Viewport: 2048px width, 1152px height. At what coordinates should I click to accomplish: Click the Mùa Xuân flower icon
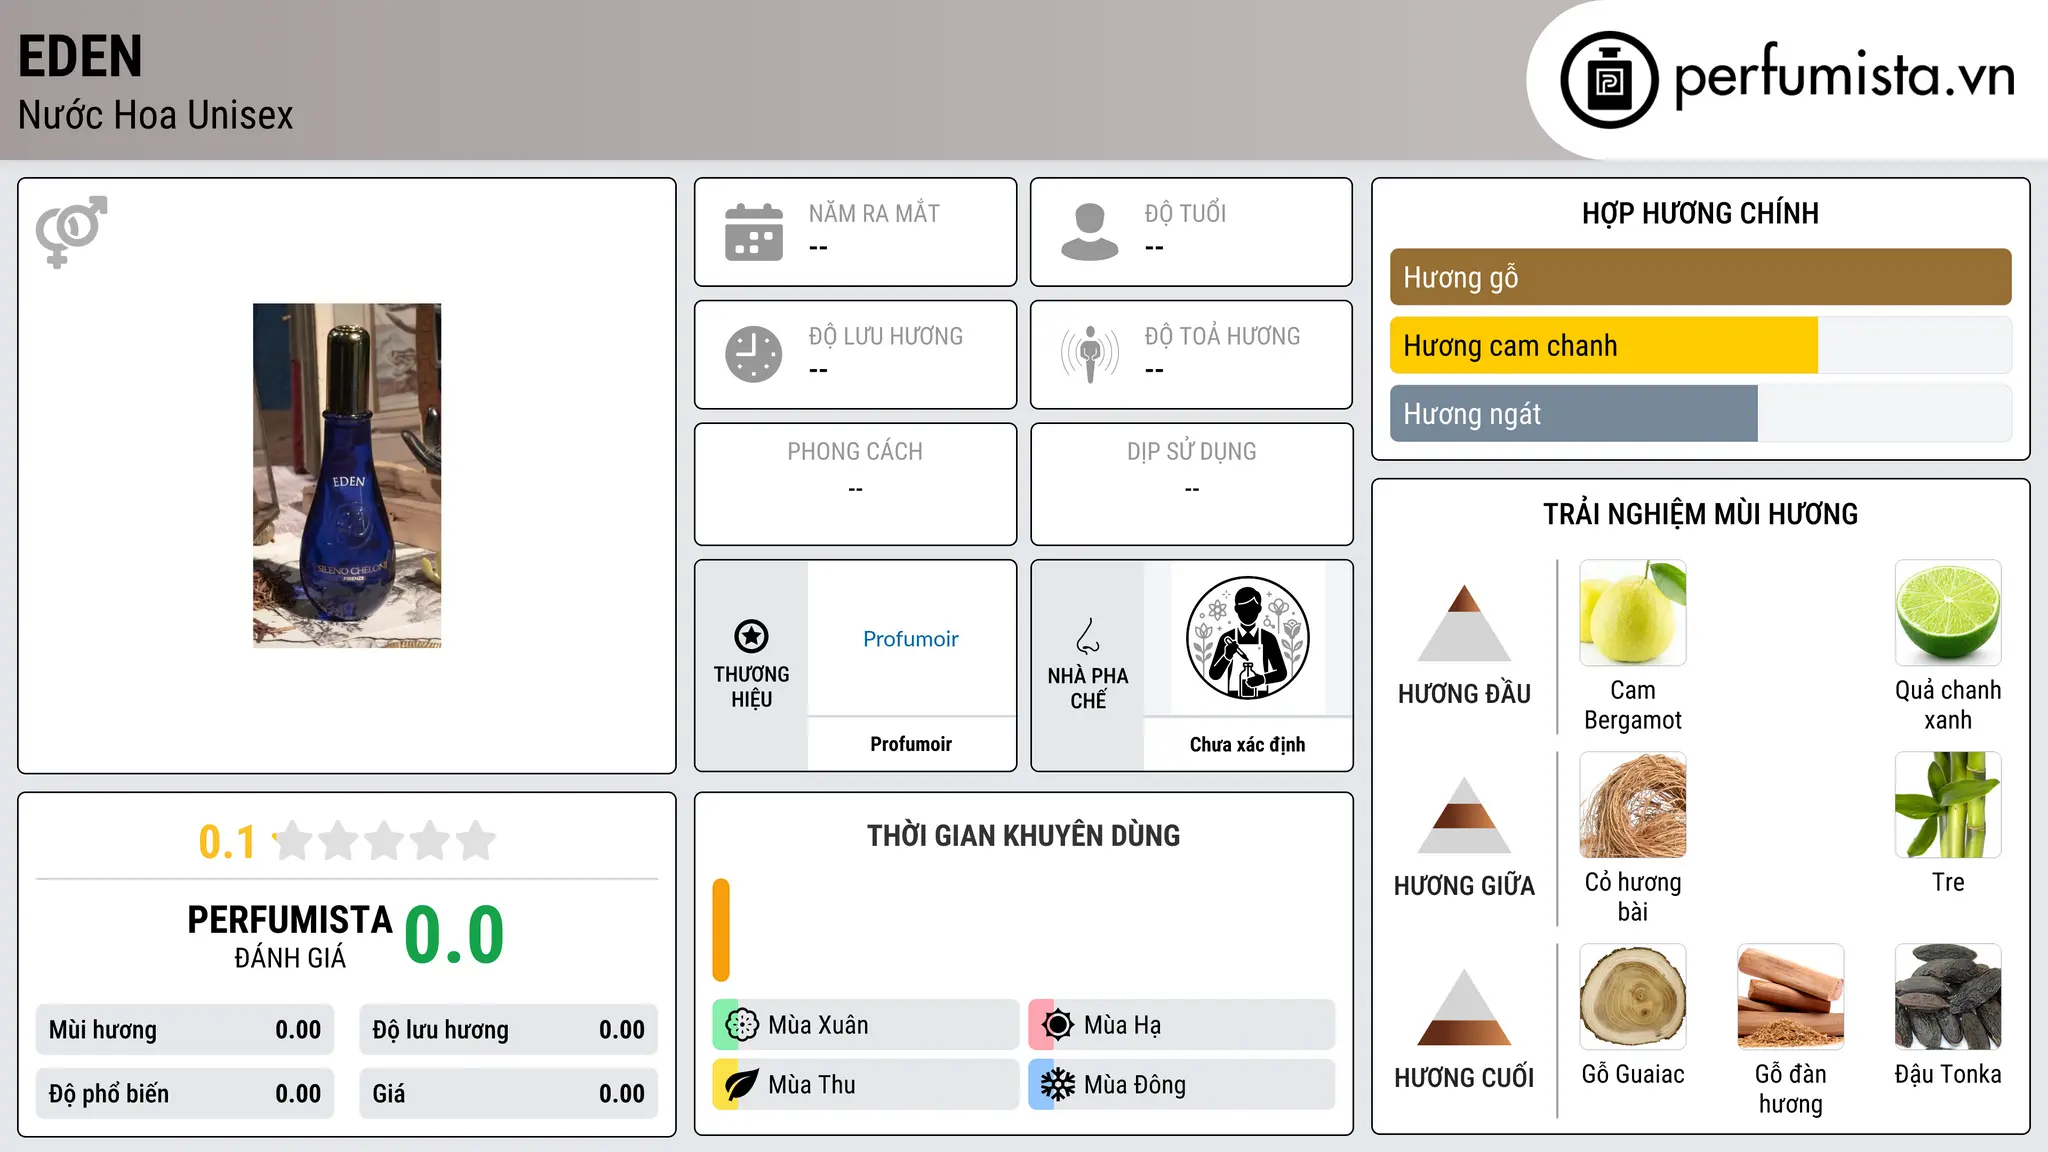coord(741,1024)
